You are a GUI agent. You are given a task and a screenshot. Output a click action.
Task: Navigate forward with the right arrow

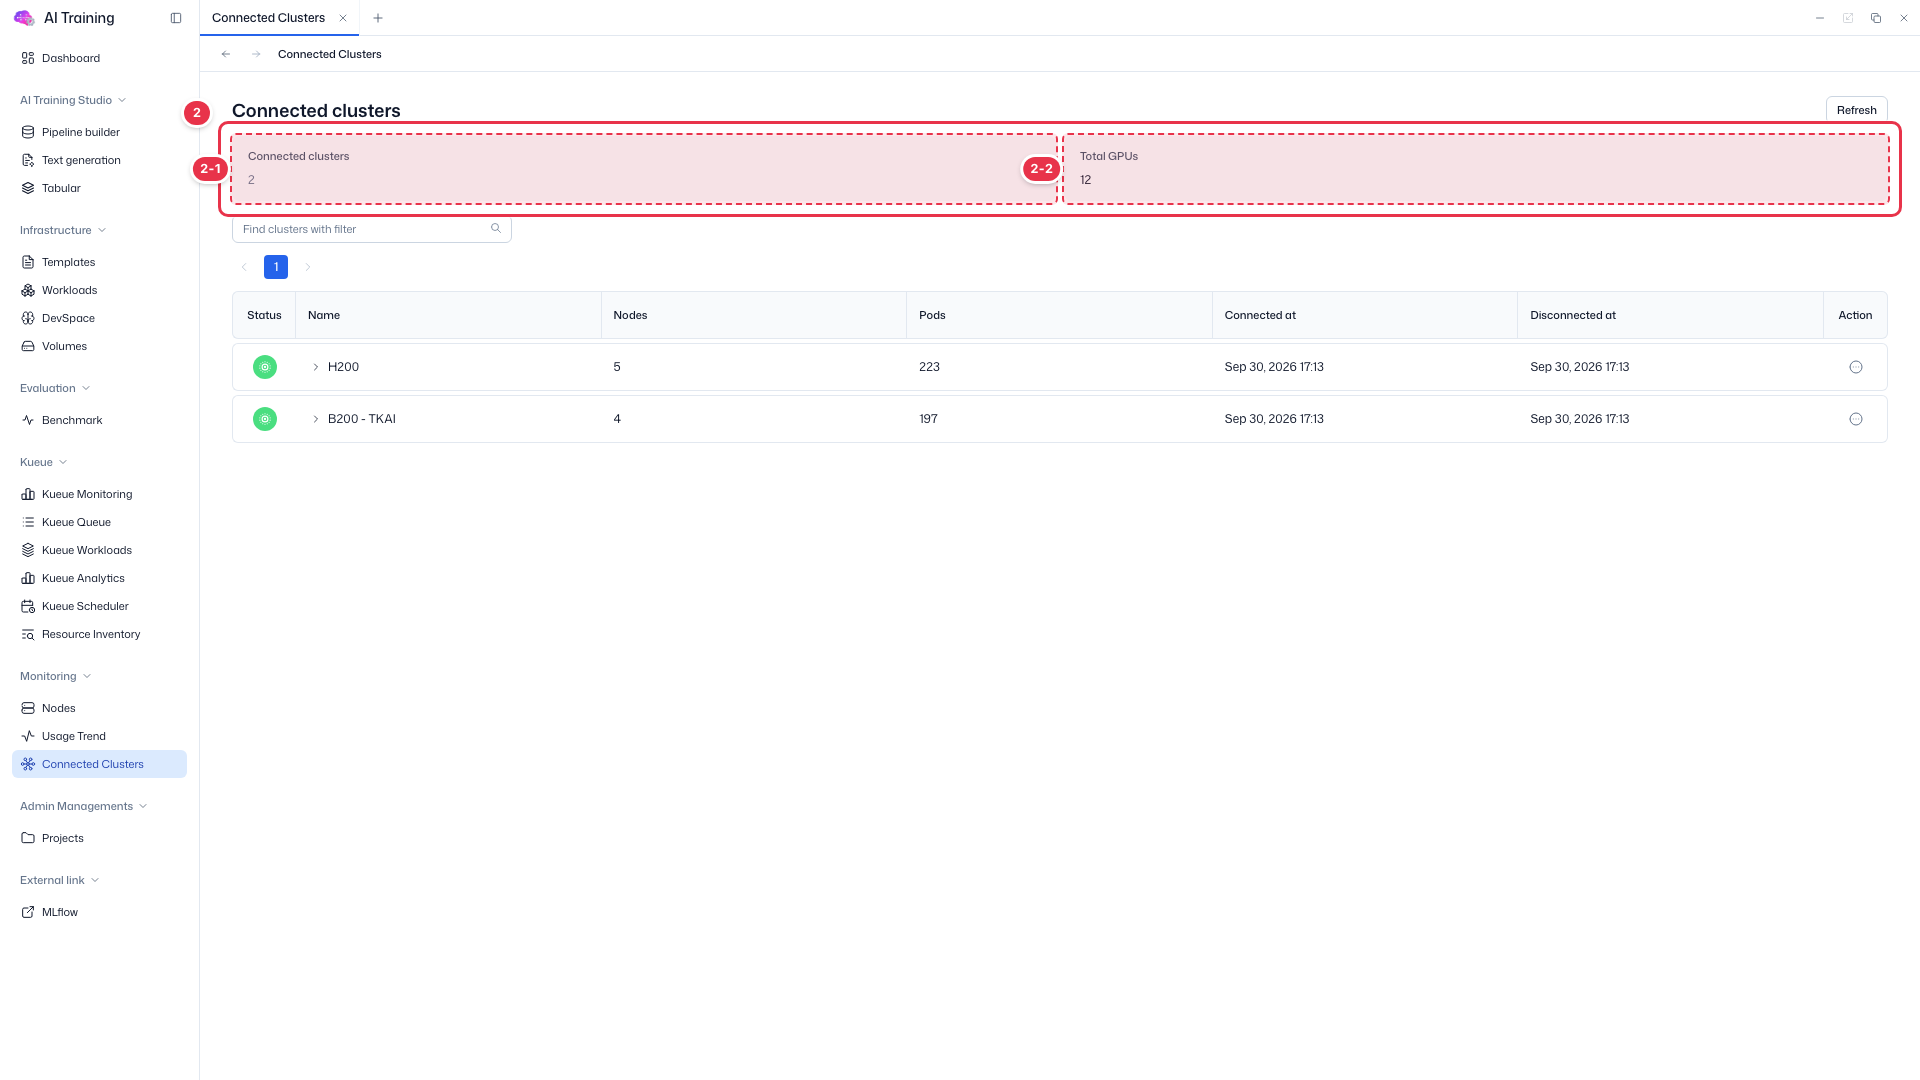[x=256, y=54]
